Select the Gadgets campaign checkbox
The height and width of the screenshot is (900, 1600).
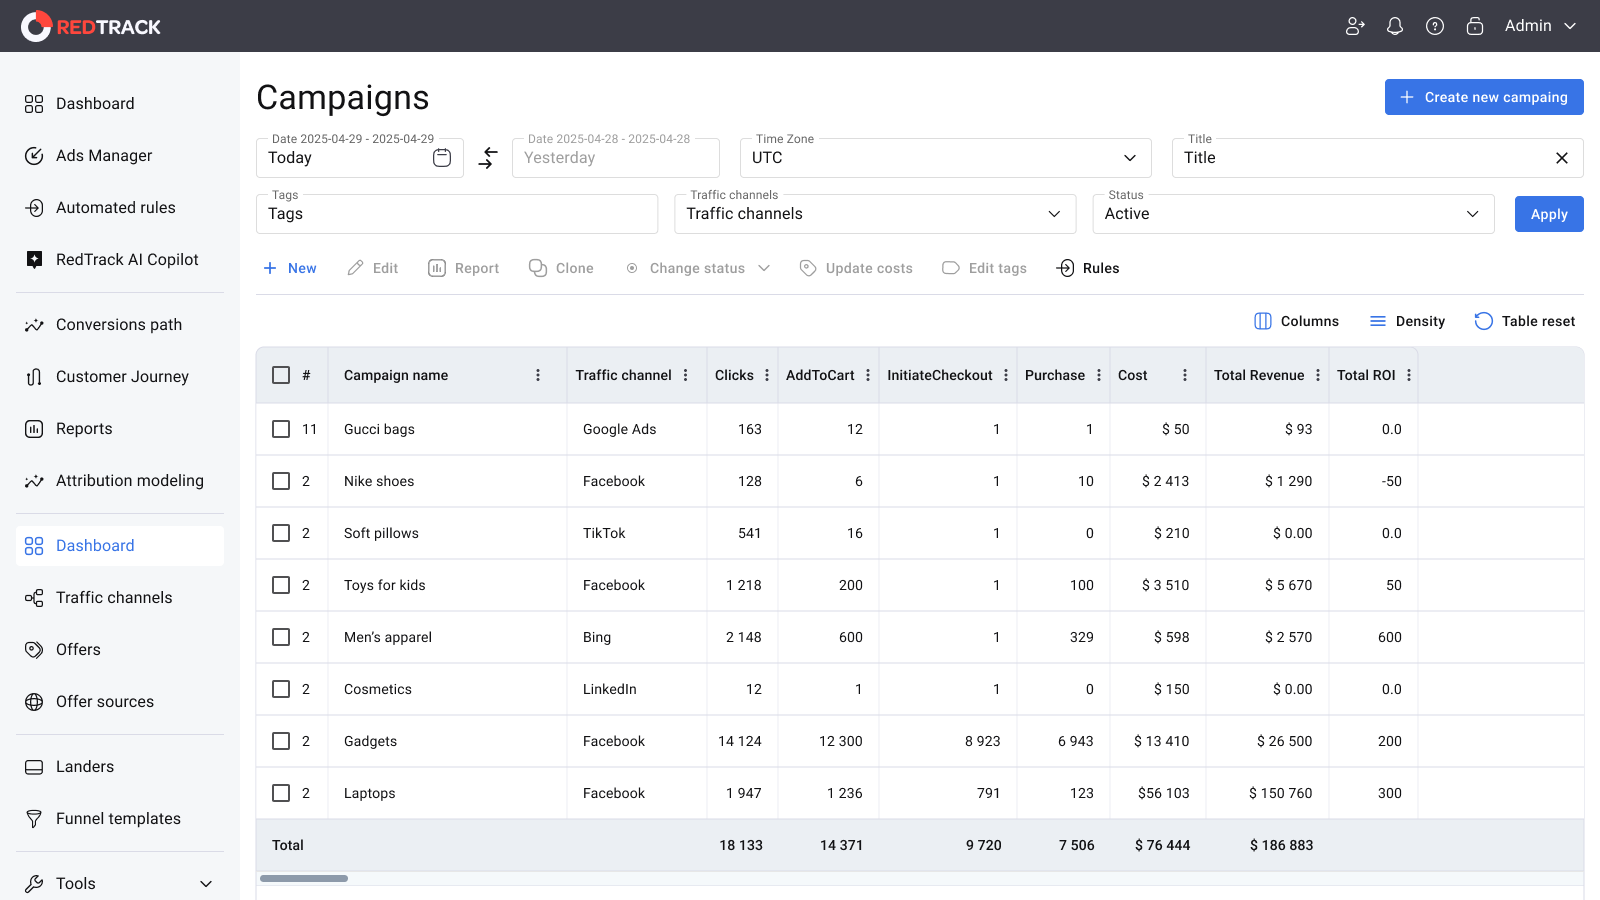[x=281, y=741]
